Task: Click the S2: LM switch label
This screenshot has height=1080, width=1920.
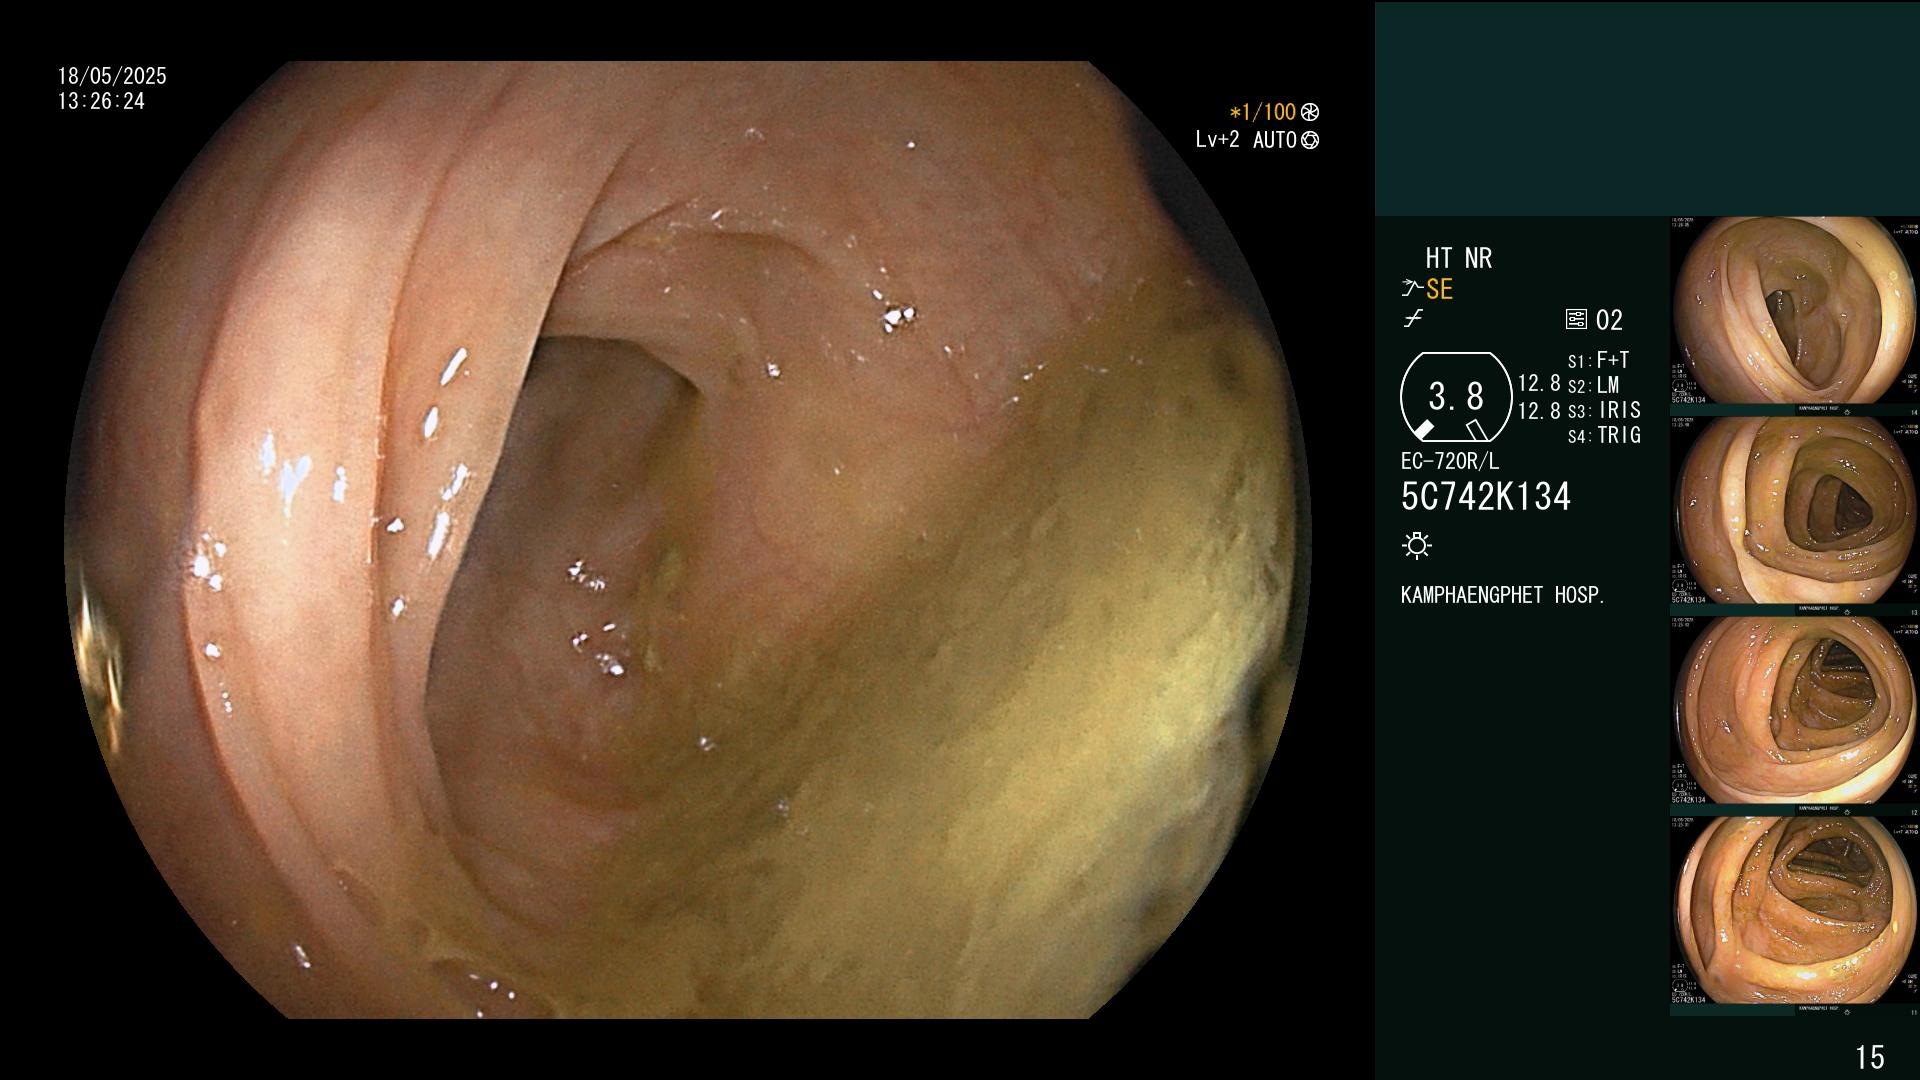Action: click(x=1593, y=386)
